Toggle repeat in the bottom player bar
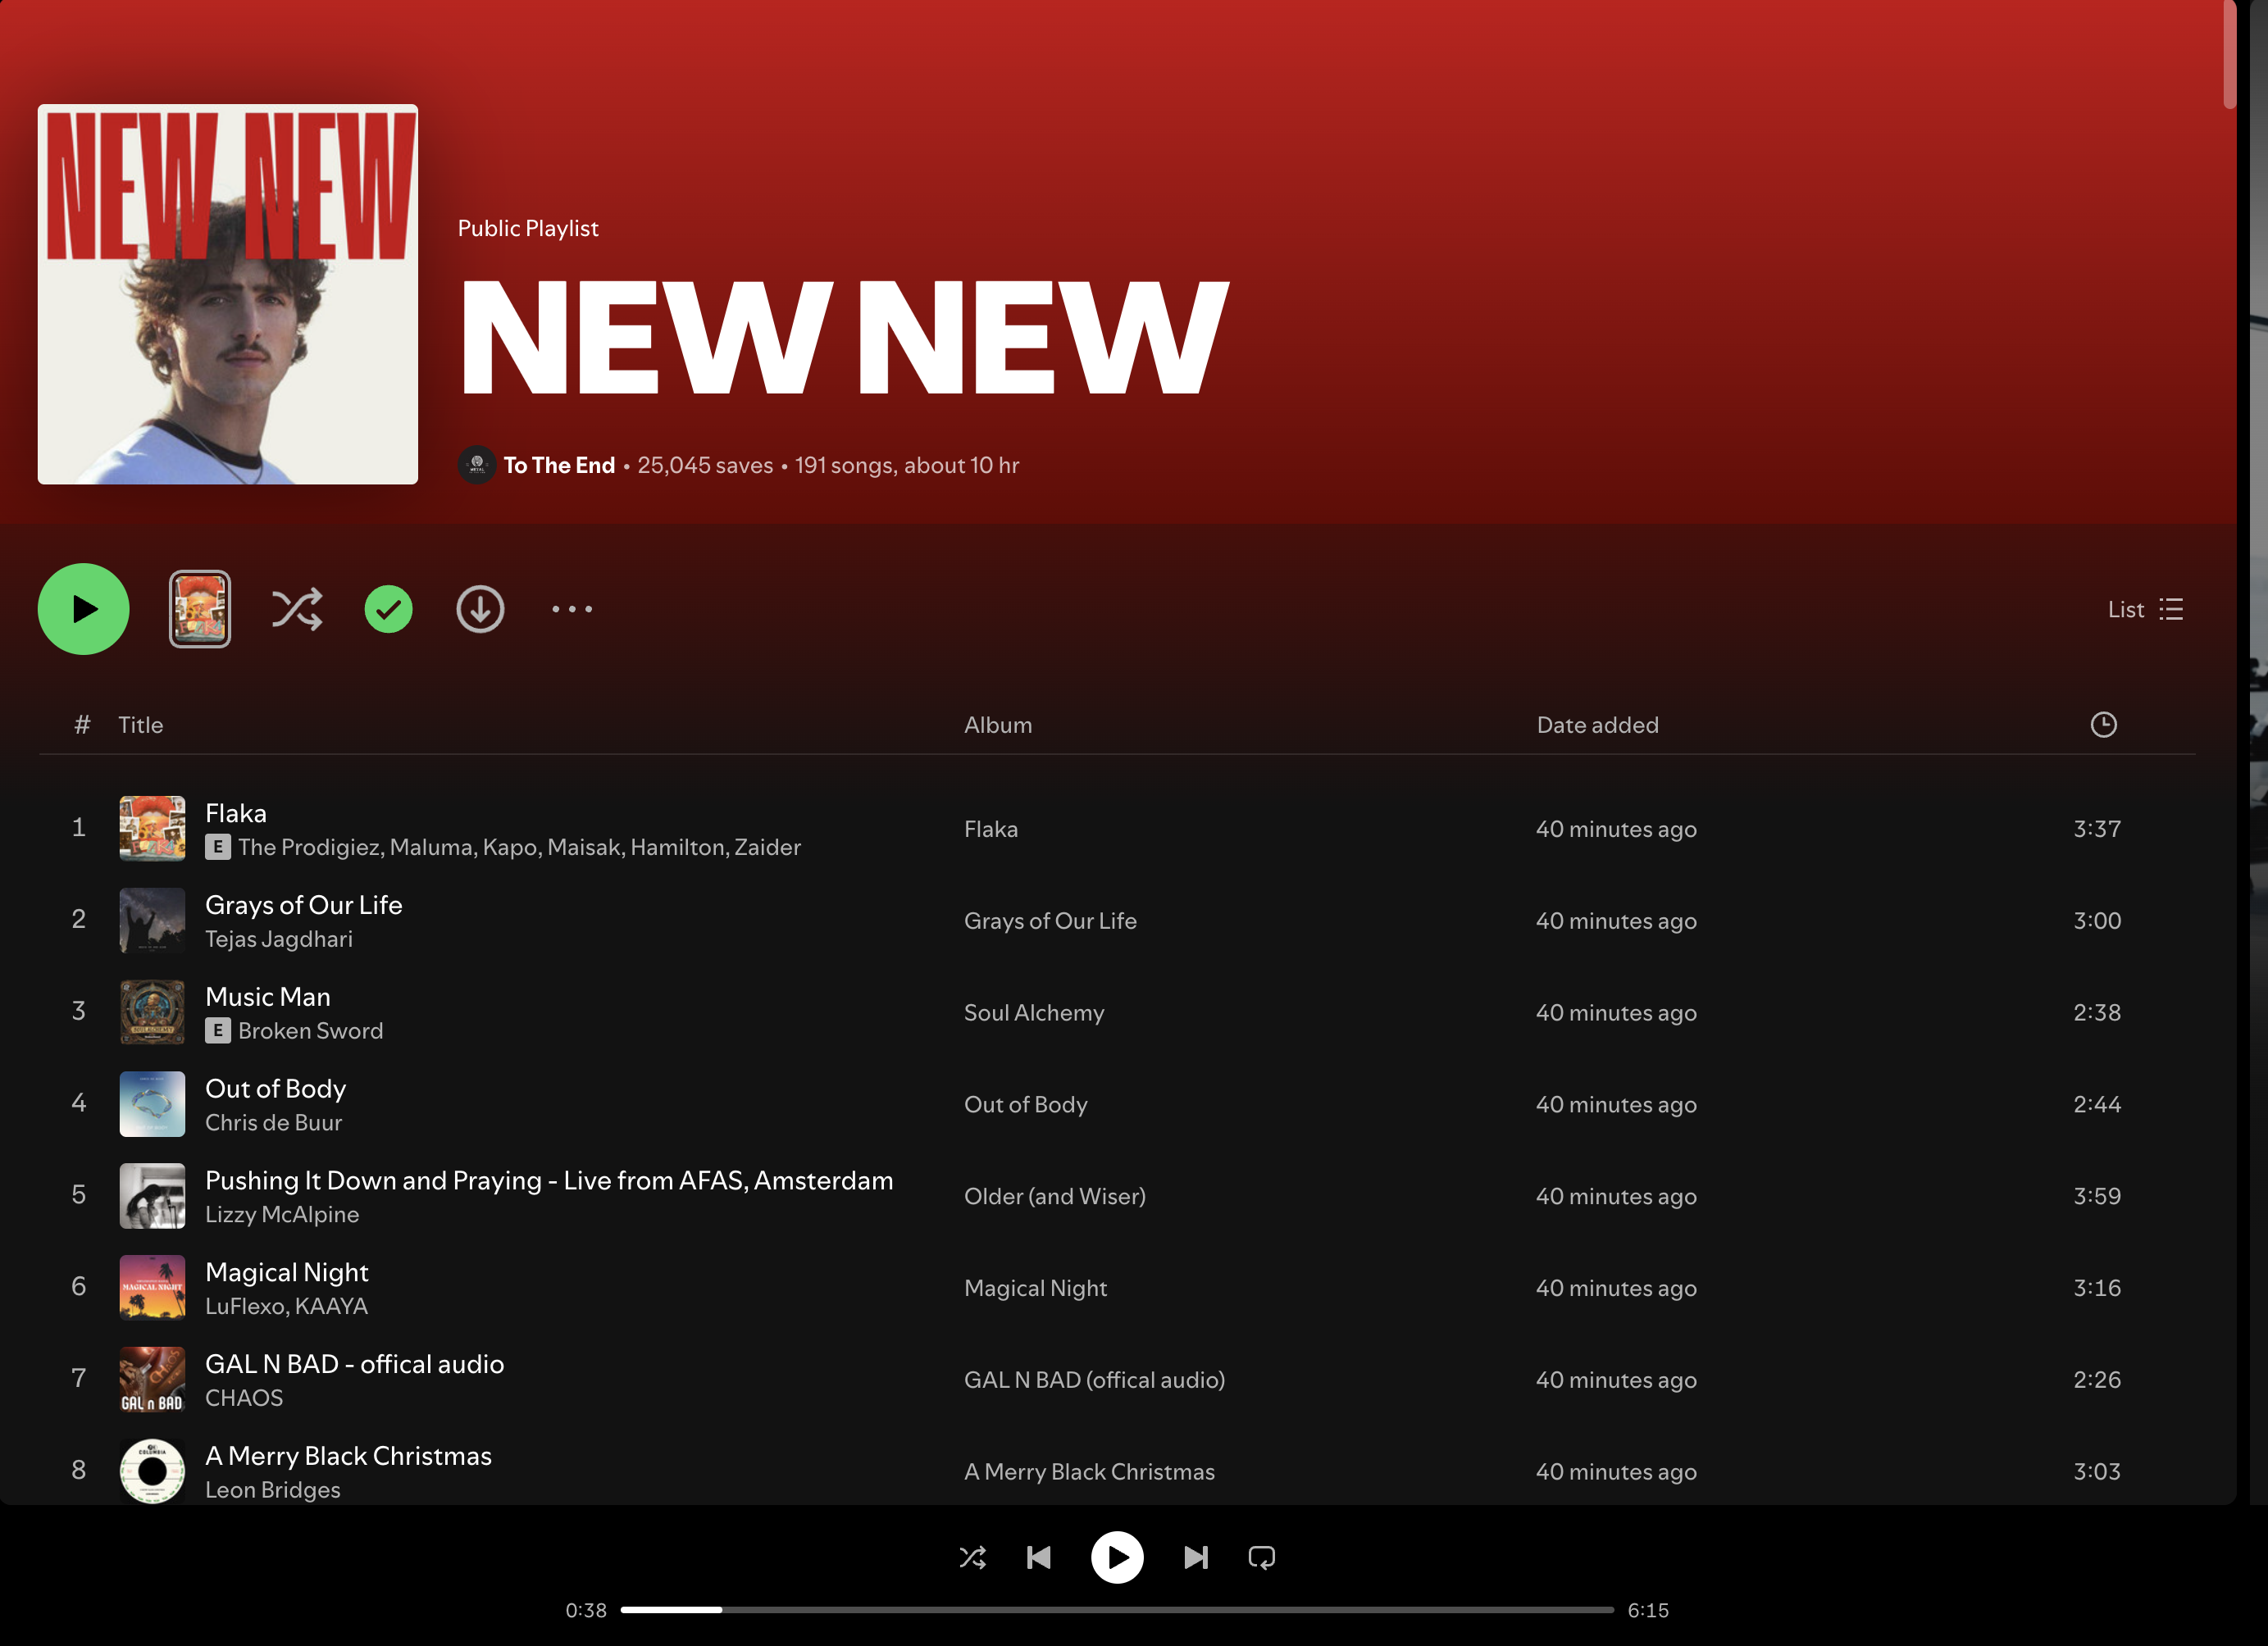Image resolution: width=2268 pixels, height=1646 pixels. click(x=1261, y=1557)
